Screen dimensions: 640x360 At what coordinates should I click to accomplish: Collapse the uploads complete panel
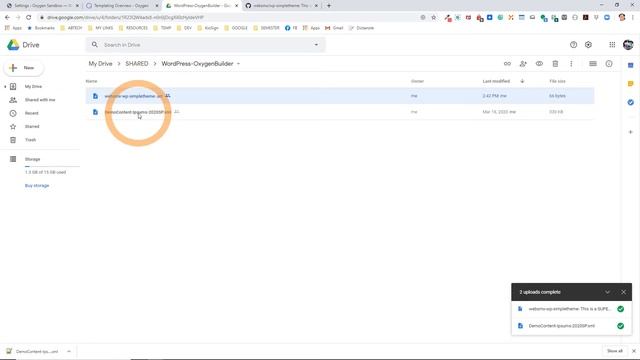(607, 292)
